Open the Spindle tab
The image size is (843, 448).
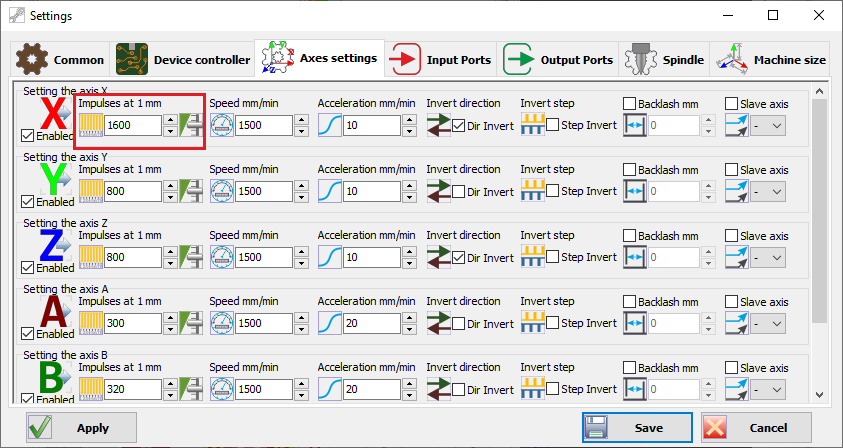[664, 60]
